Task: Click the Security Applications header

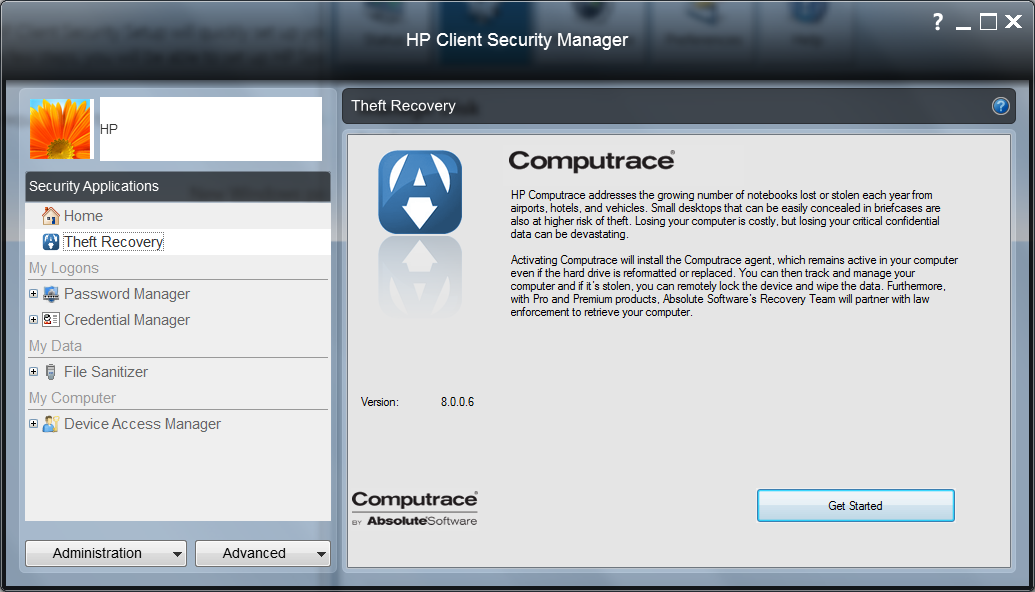Action: coord(178,186)
